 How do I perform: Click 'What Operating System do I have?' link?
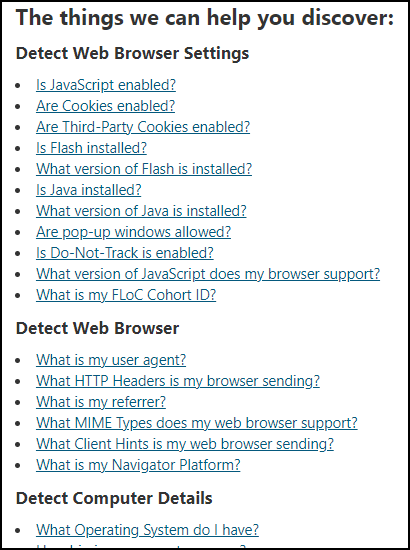[x=147, y=530]
